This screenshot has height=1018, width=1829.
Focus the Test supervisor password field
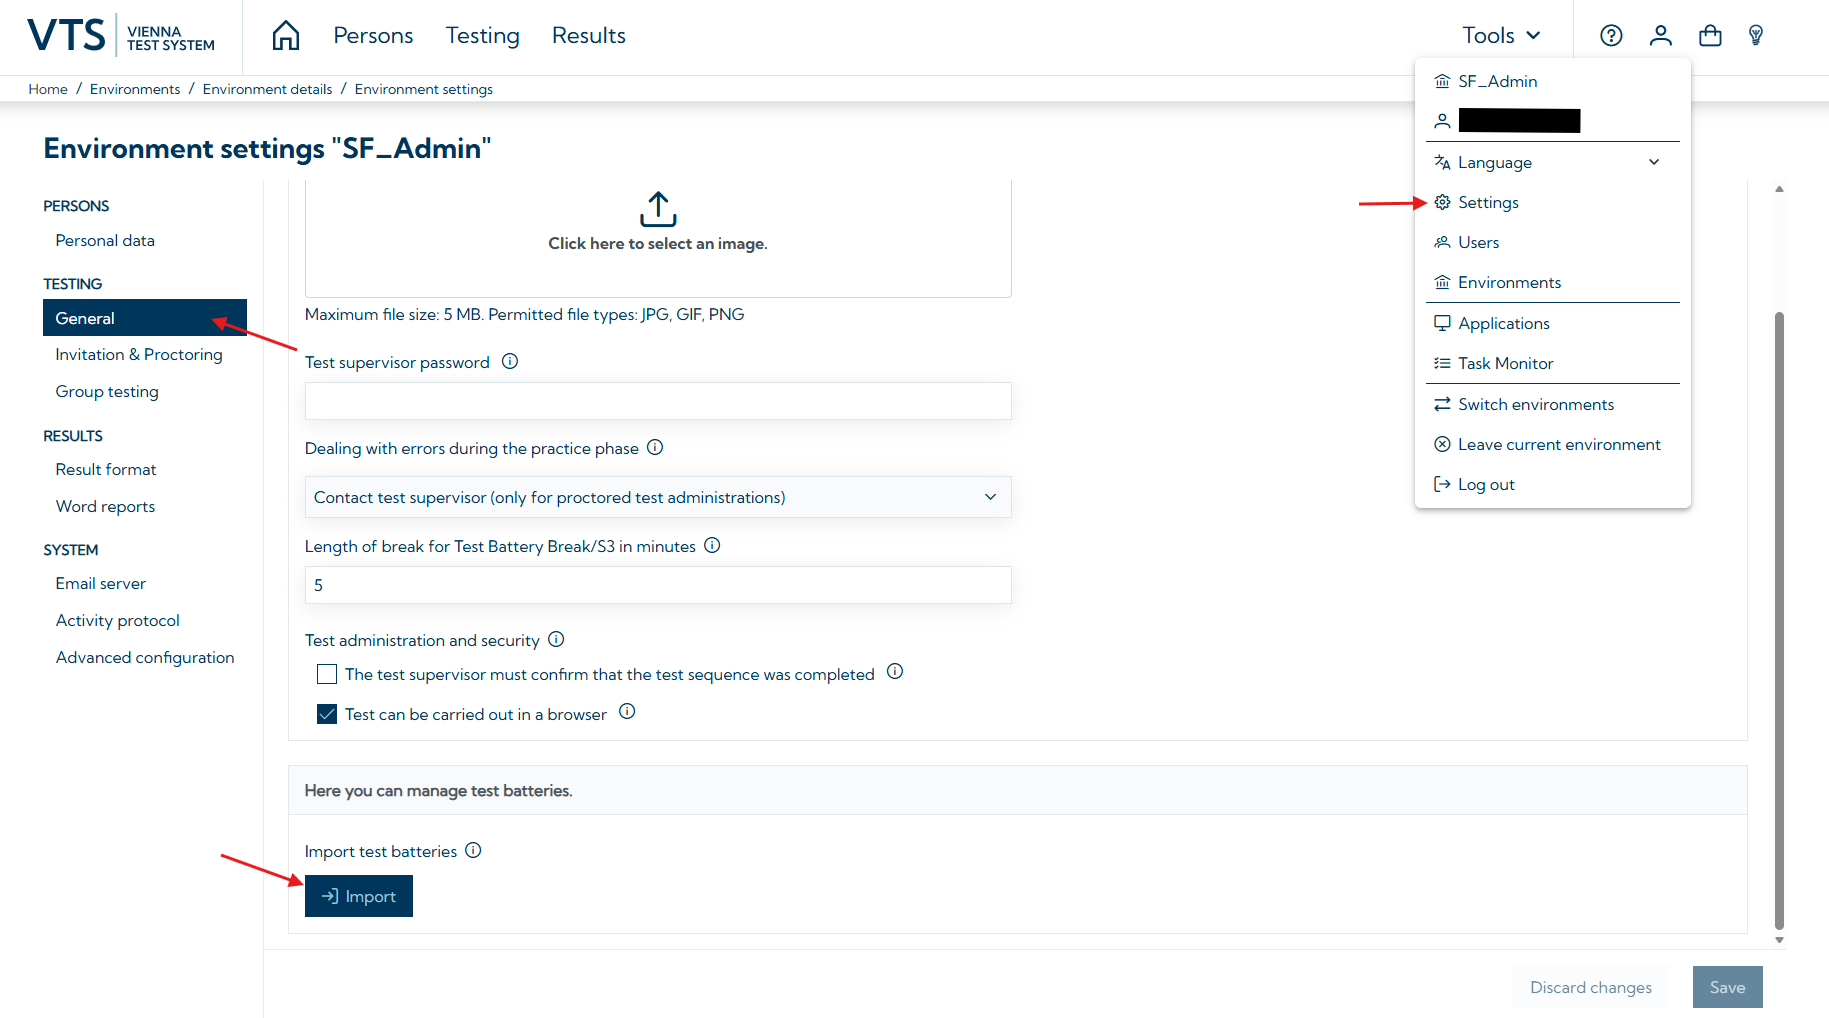coord(658,401)
